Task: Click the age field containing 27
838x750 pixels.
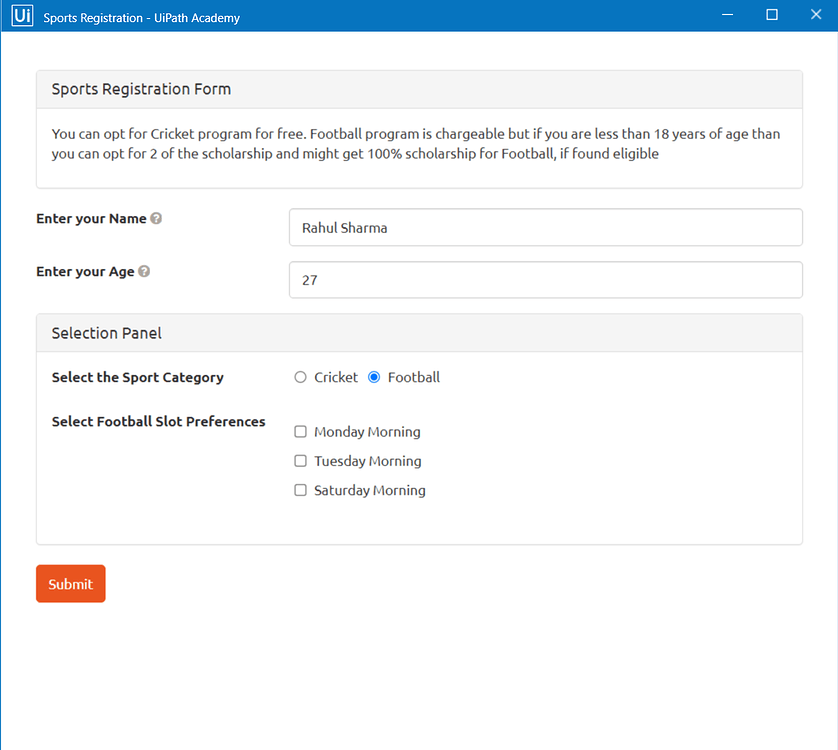Action: coord(545,280)
